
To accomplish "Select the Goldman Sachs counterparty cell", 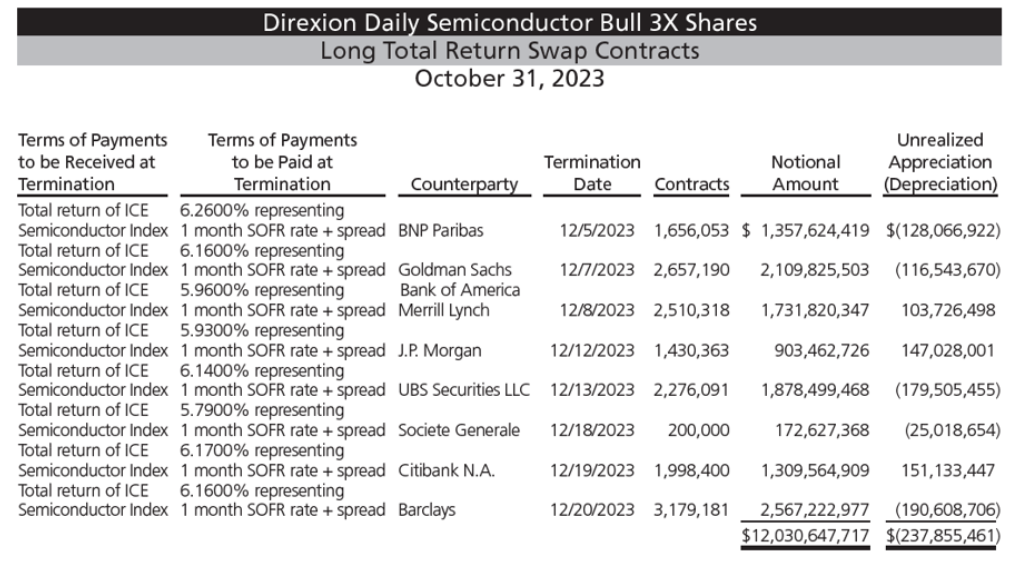I will pyautogui.click(x=455, y=270).
